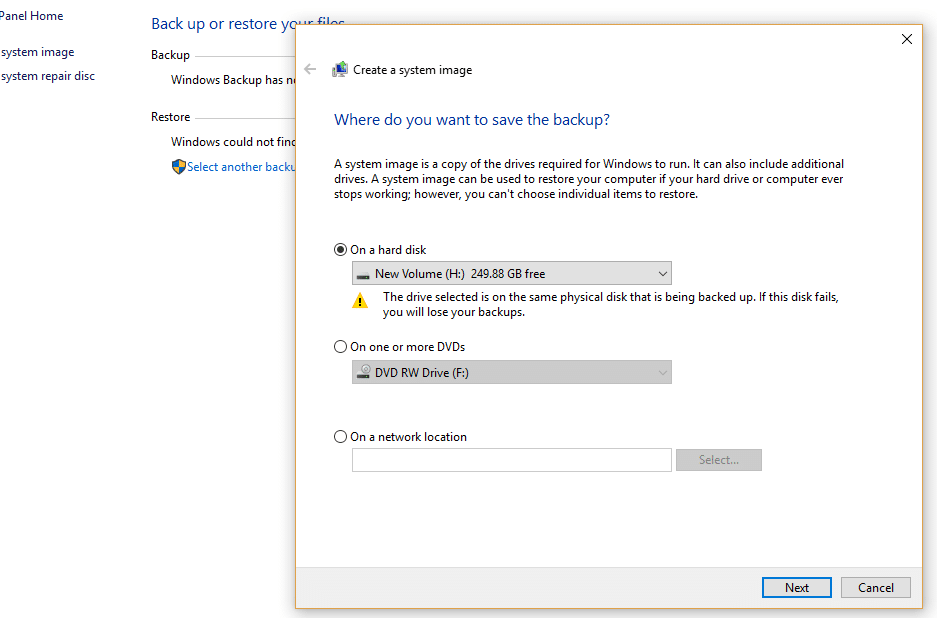Cancel the system image wizard

pyautogui.click(x=875, y=588)
